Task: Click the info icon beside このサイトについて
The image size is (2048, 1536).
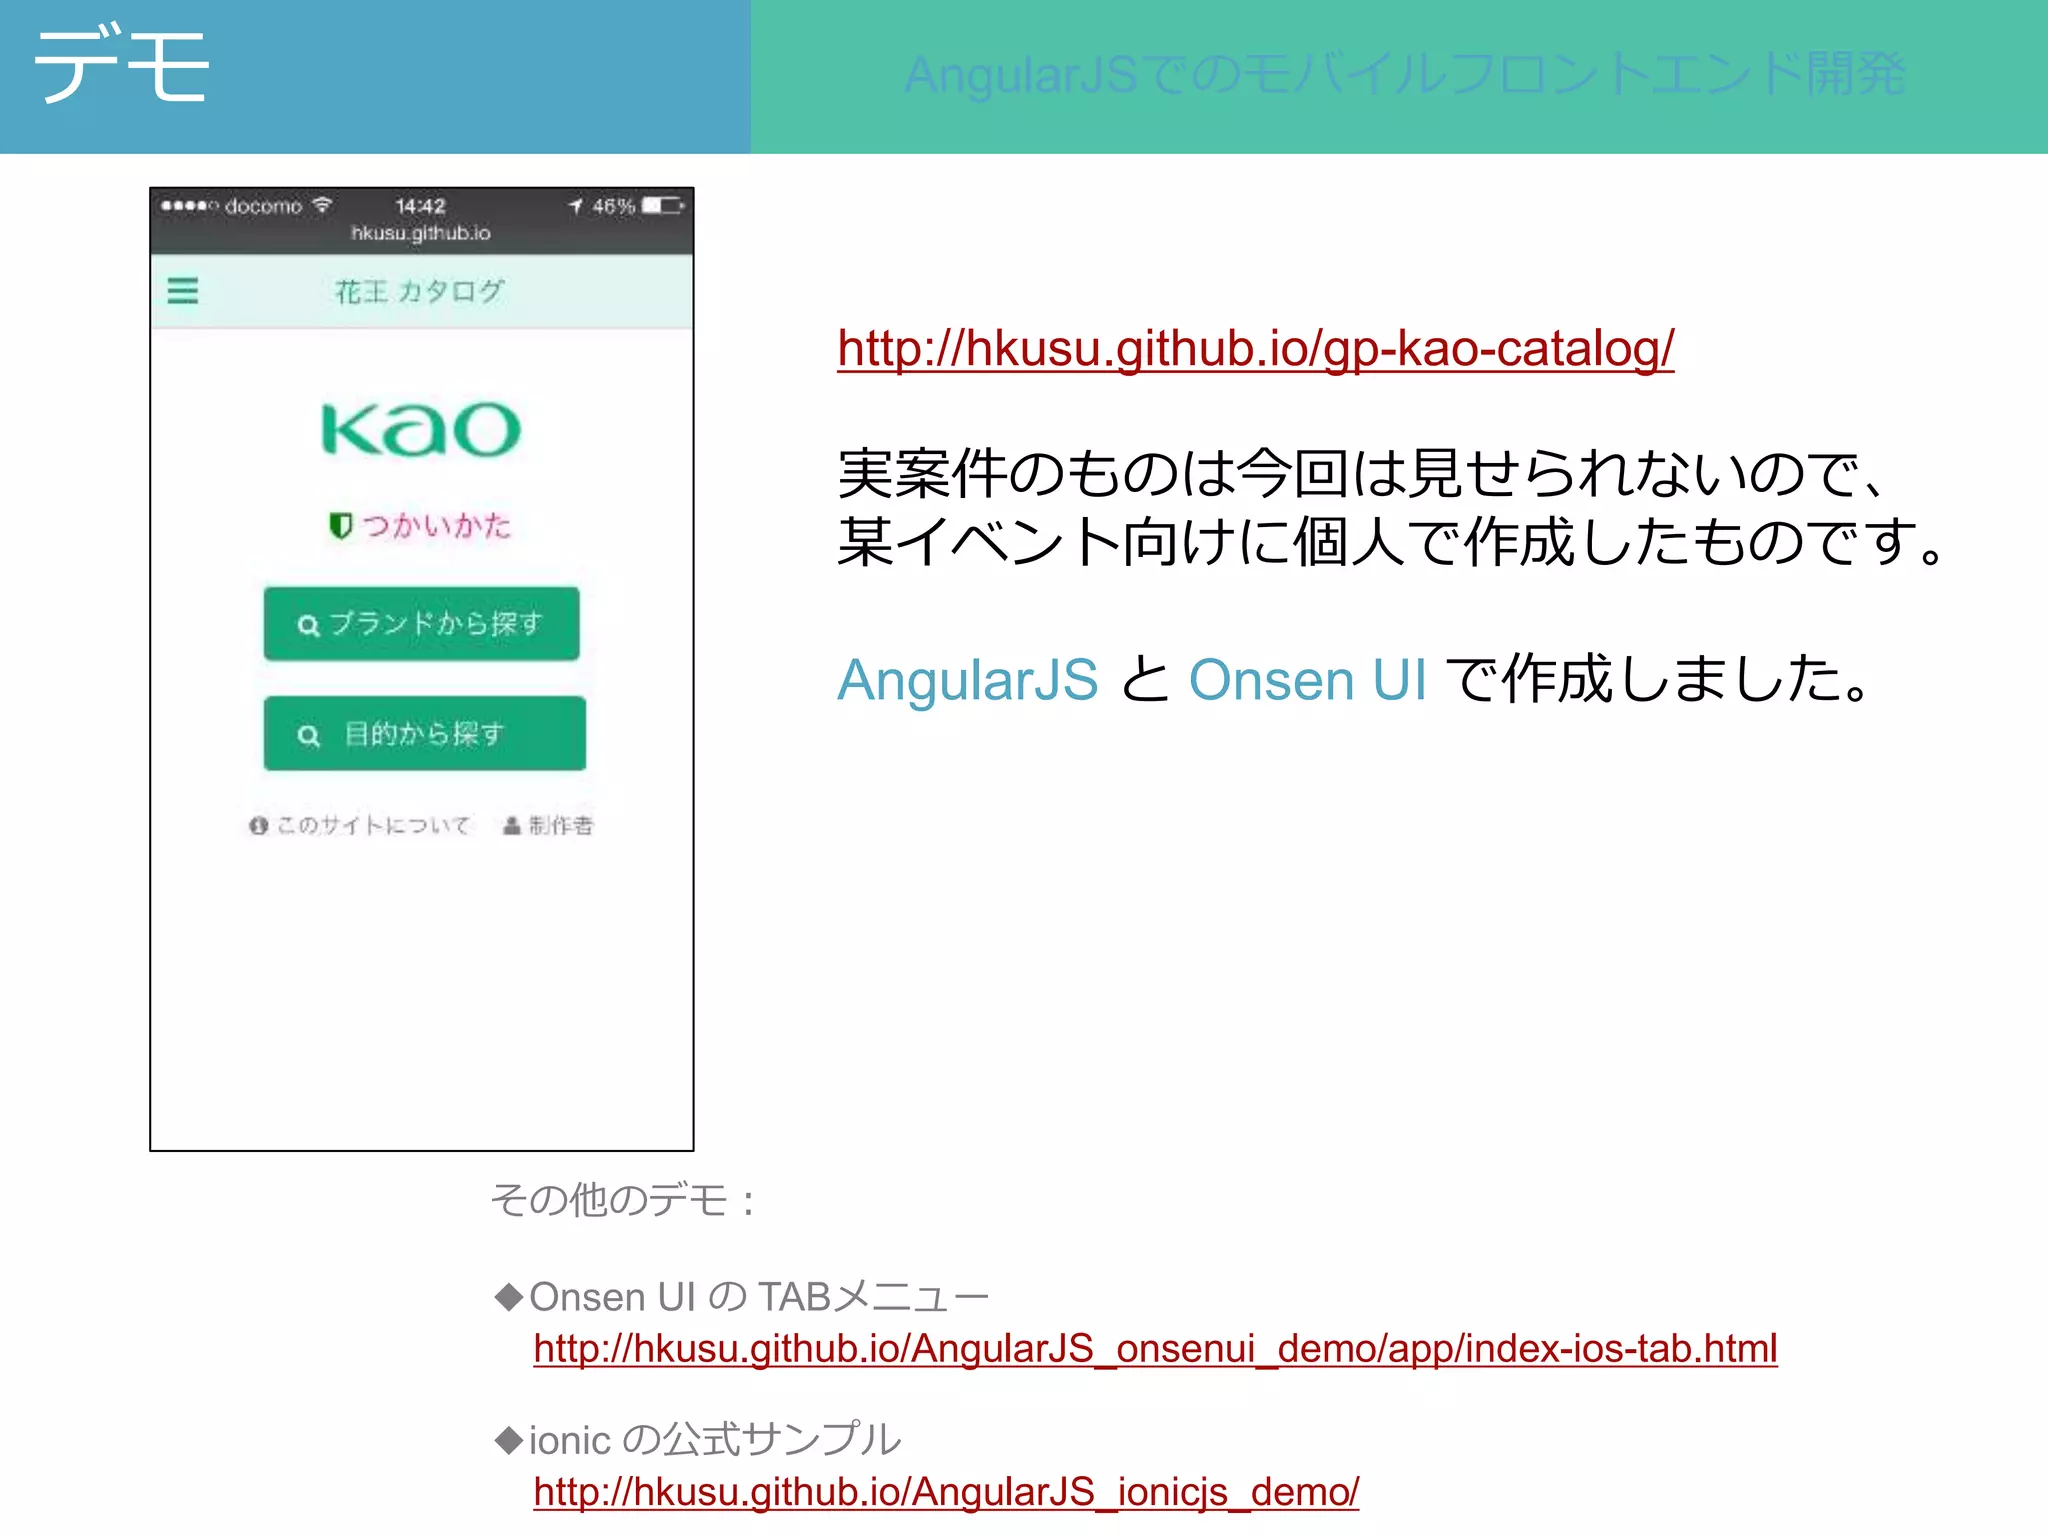Action: pyautogui.click(x=259, y=825)
